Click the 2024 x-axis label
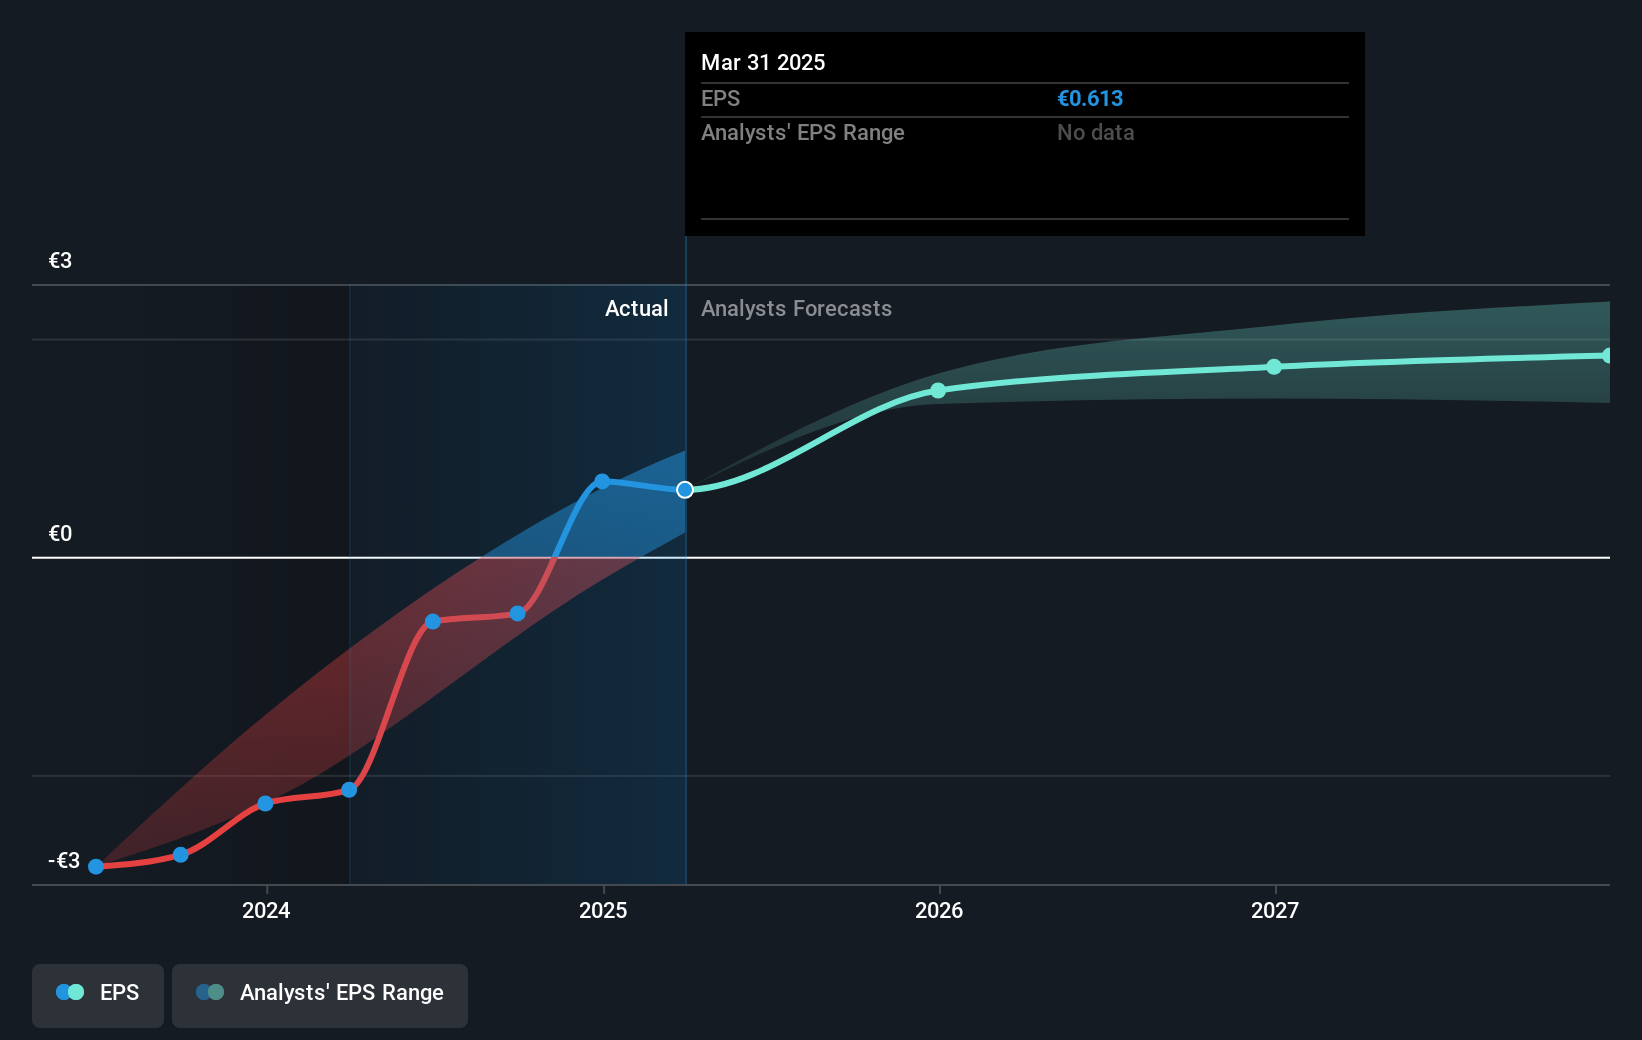This screenshot has width=1642, height=1040. tap(266, 910)
